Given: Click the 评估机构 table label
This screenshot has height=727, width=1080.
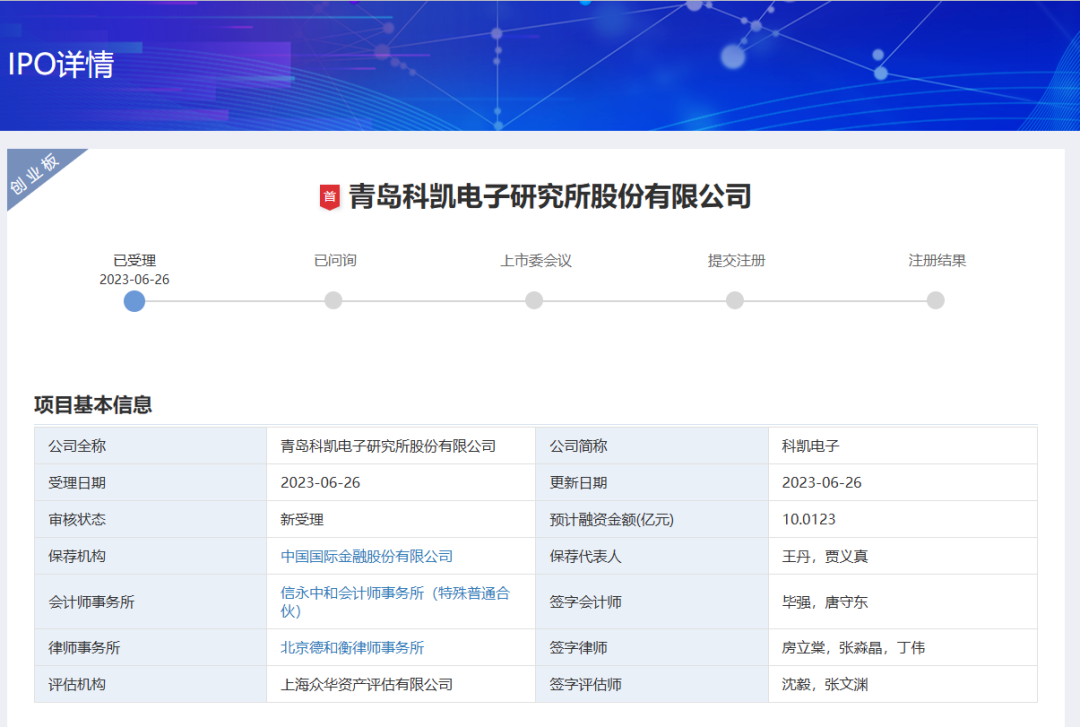Looking at the screenshot, I should tap(77, 684).
